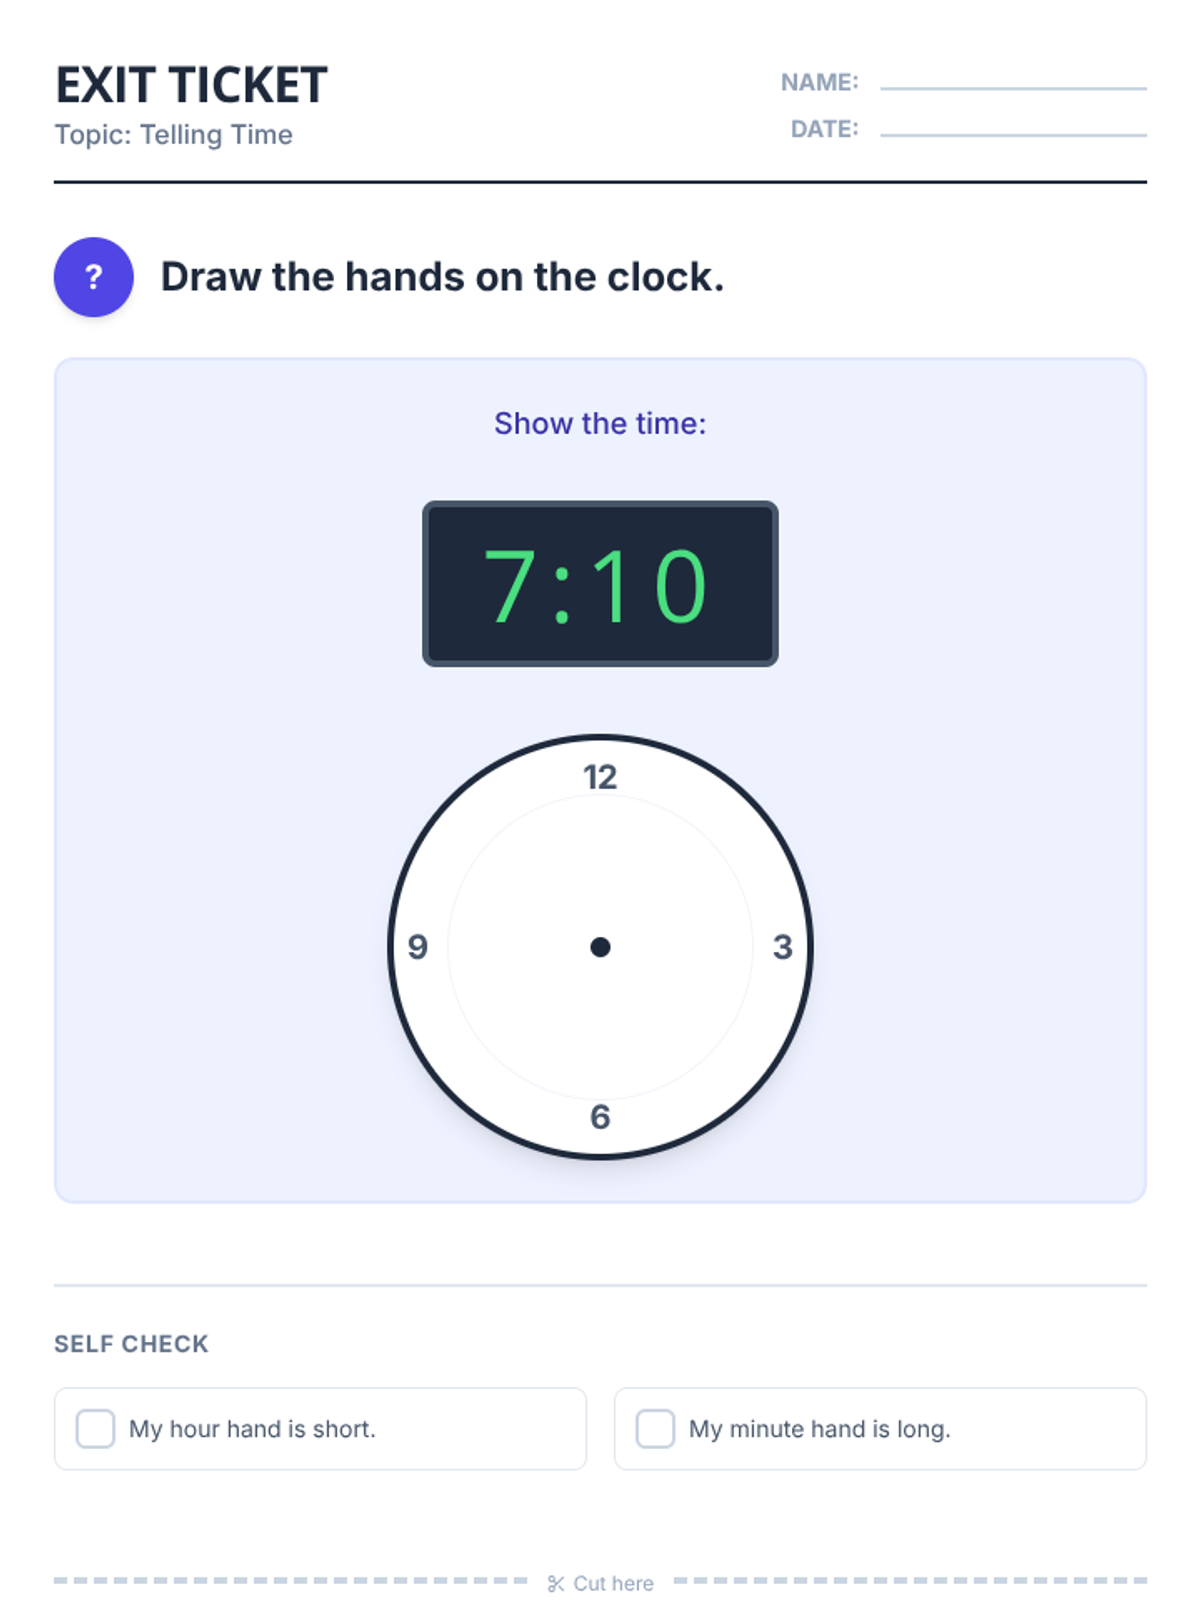Click the center dot of the clock
The width and height of the screenshot is (1200, 1600).
tap(600, 947)
